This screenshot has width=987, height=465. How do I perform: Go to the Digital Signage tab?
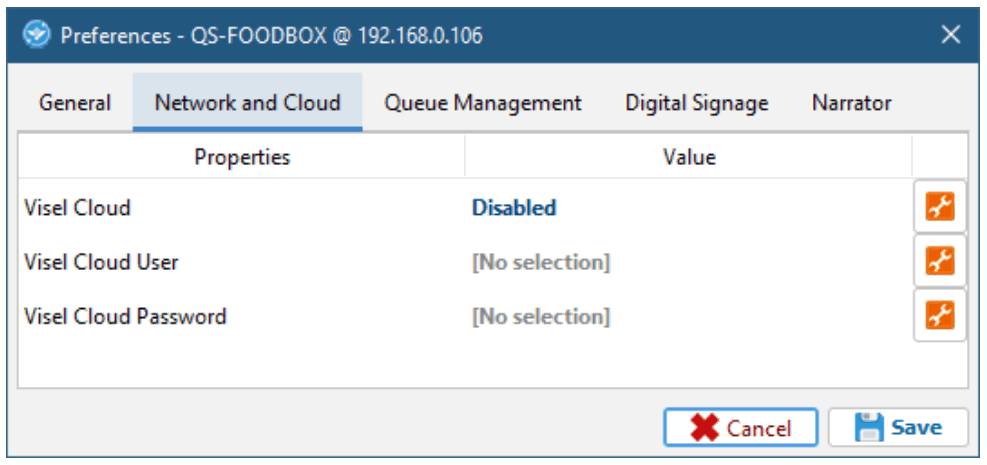[696, 103]
